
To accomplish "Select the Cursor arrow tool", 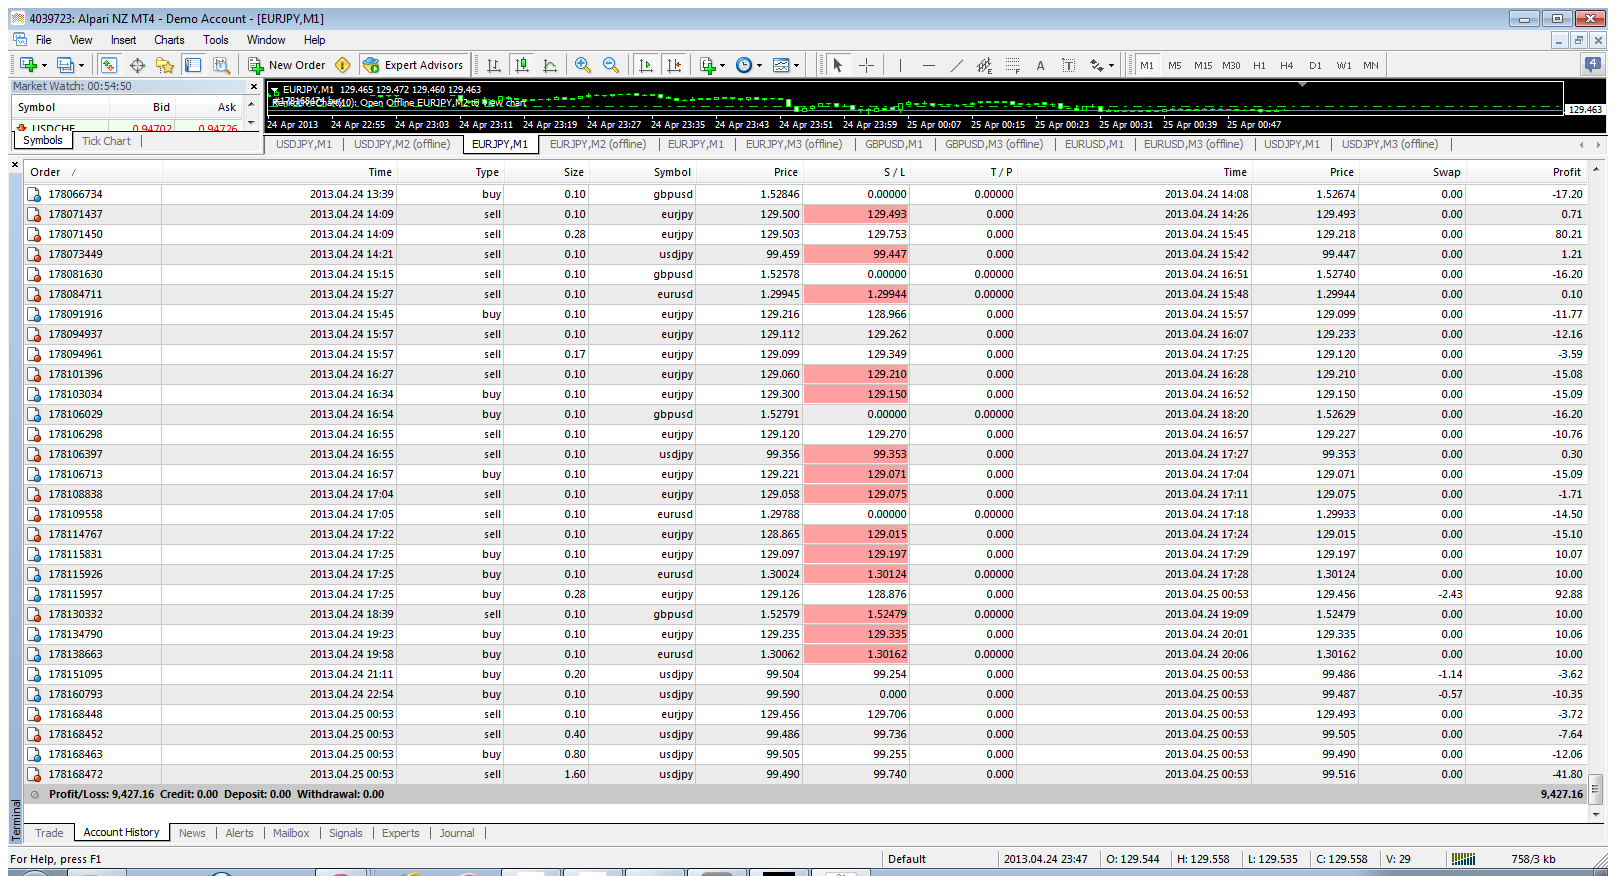I will coord(838,65).
